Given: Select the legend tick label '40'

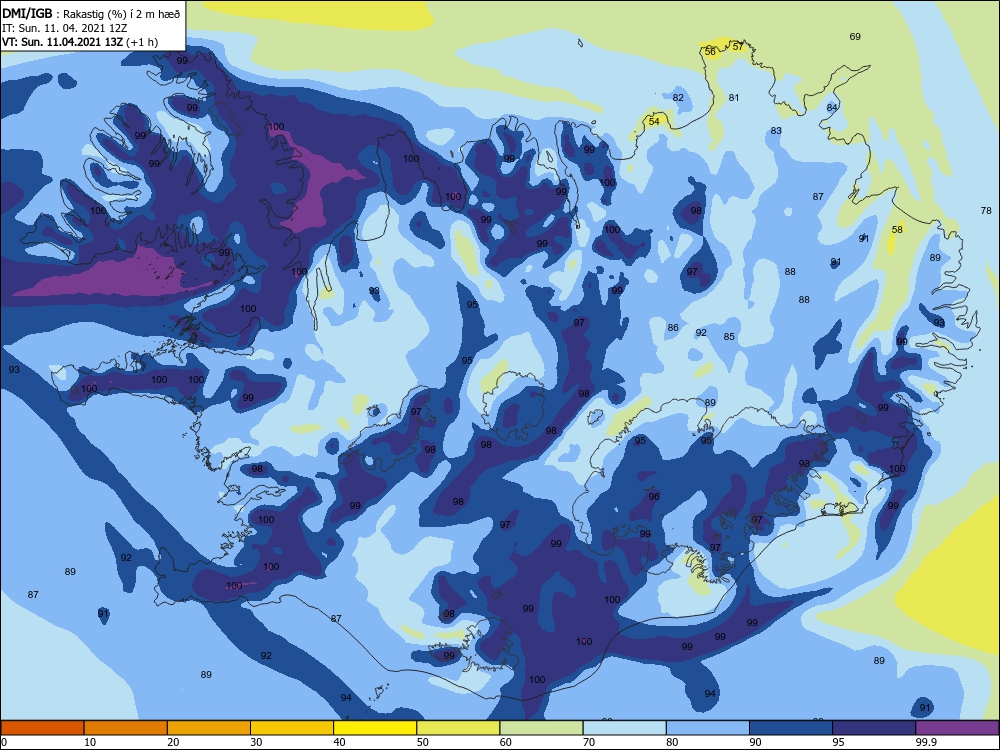Looking at the screenshot, I should click(339, 742).
